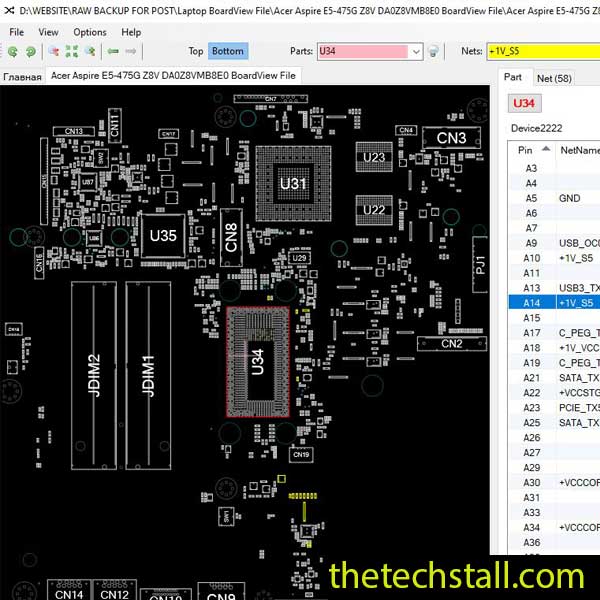The image size is (600, 600).
Task: Click the NetName column header
Action: (x=579, y=150)
